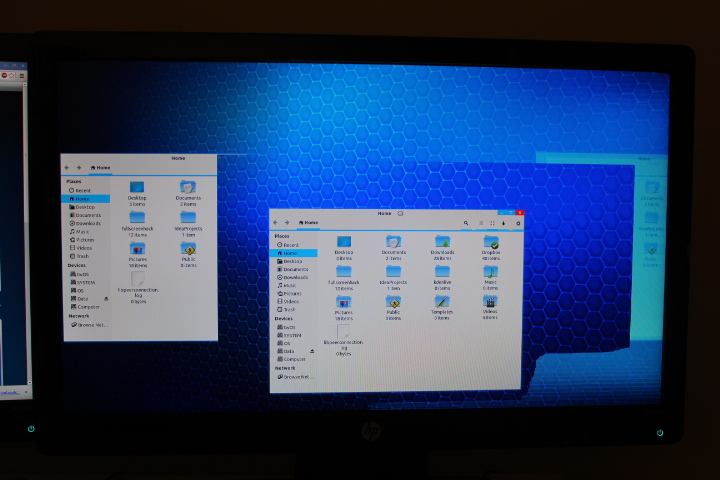Open Music folder icon in right window's file grid
The image size is (720, 480).
[491, 272]
